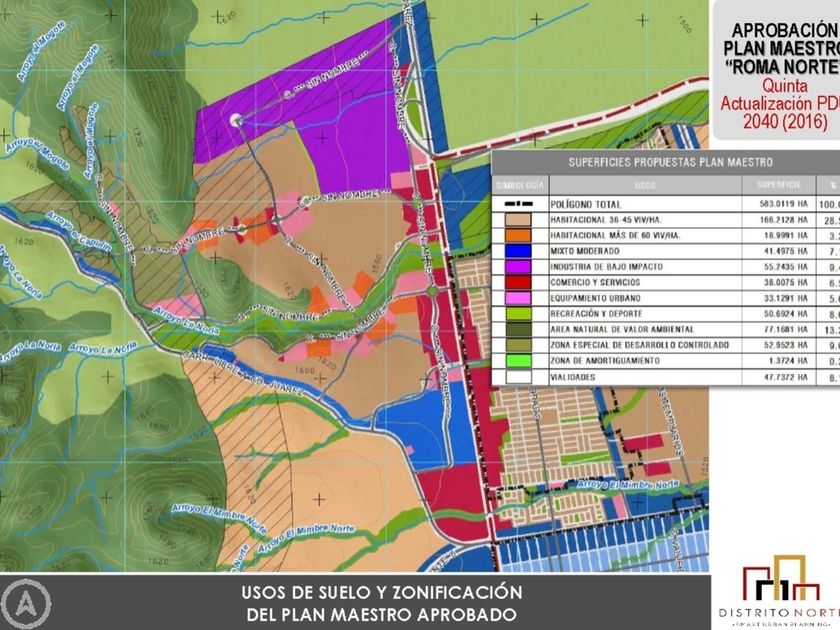Click the 'POLÍGONO TOTAL' legend label
Screen dimensions: 840x630
tap(586, 204)
